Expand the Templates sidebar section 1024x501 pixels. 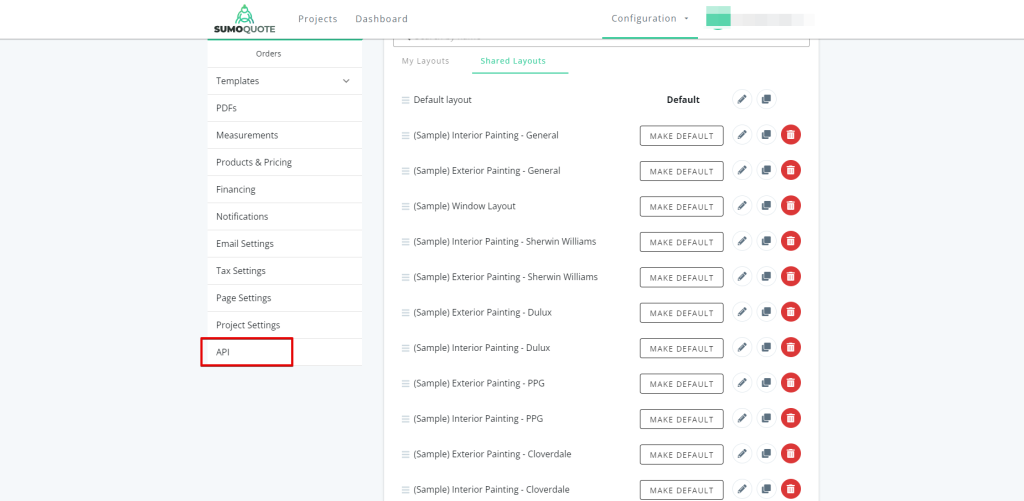point(346,81)
